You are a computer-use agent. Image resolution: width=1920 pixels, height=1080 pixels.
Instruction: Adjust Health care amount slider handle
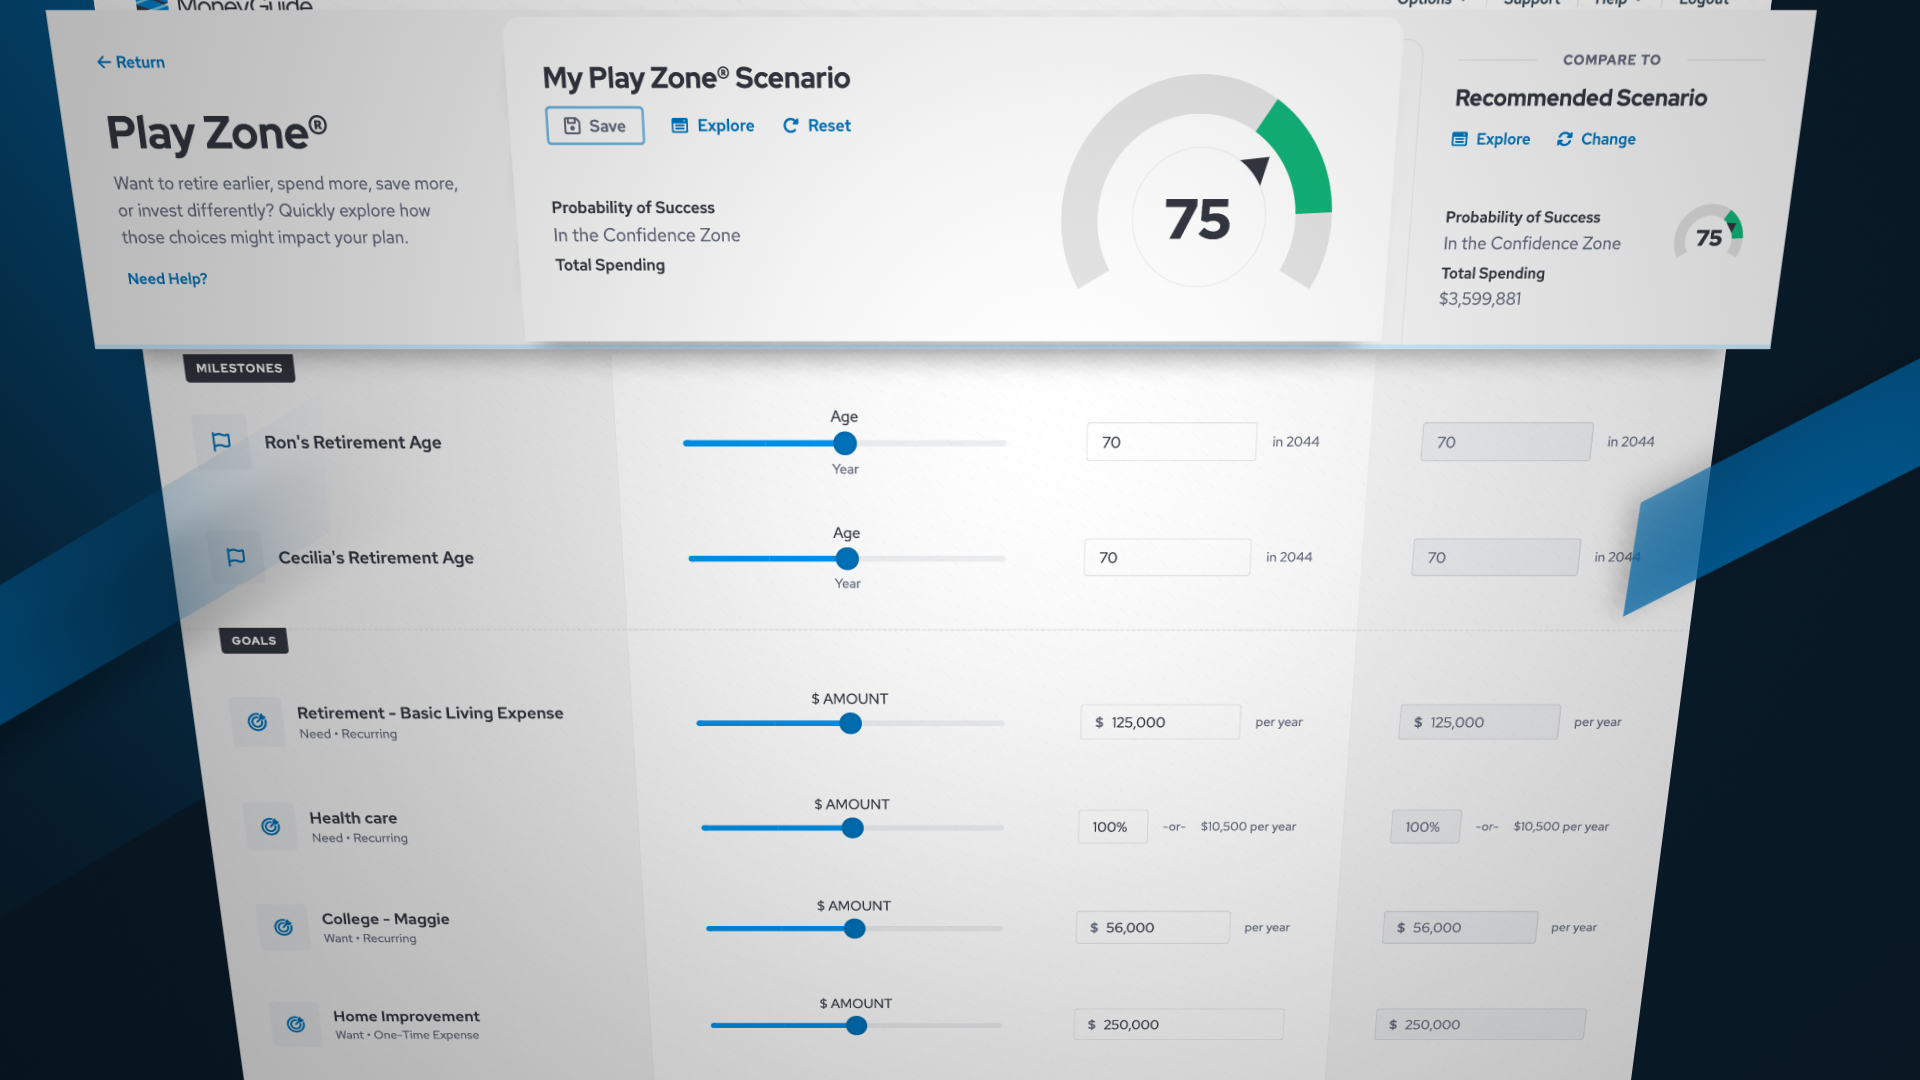tap(853, 828)
